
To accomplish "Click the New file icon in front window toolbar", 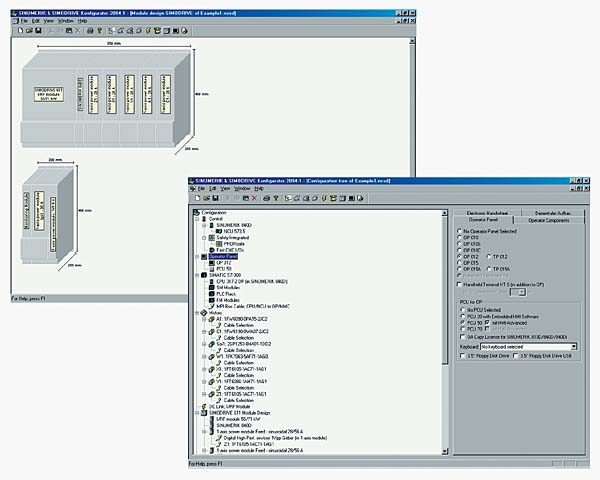I will coord(195,199).
